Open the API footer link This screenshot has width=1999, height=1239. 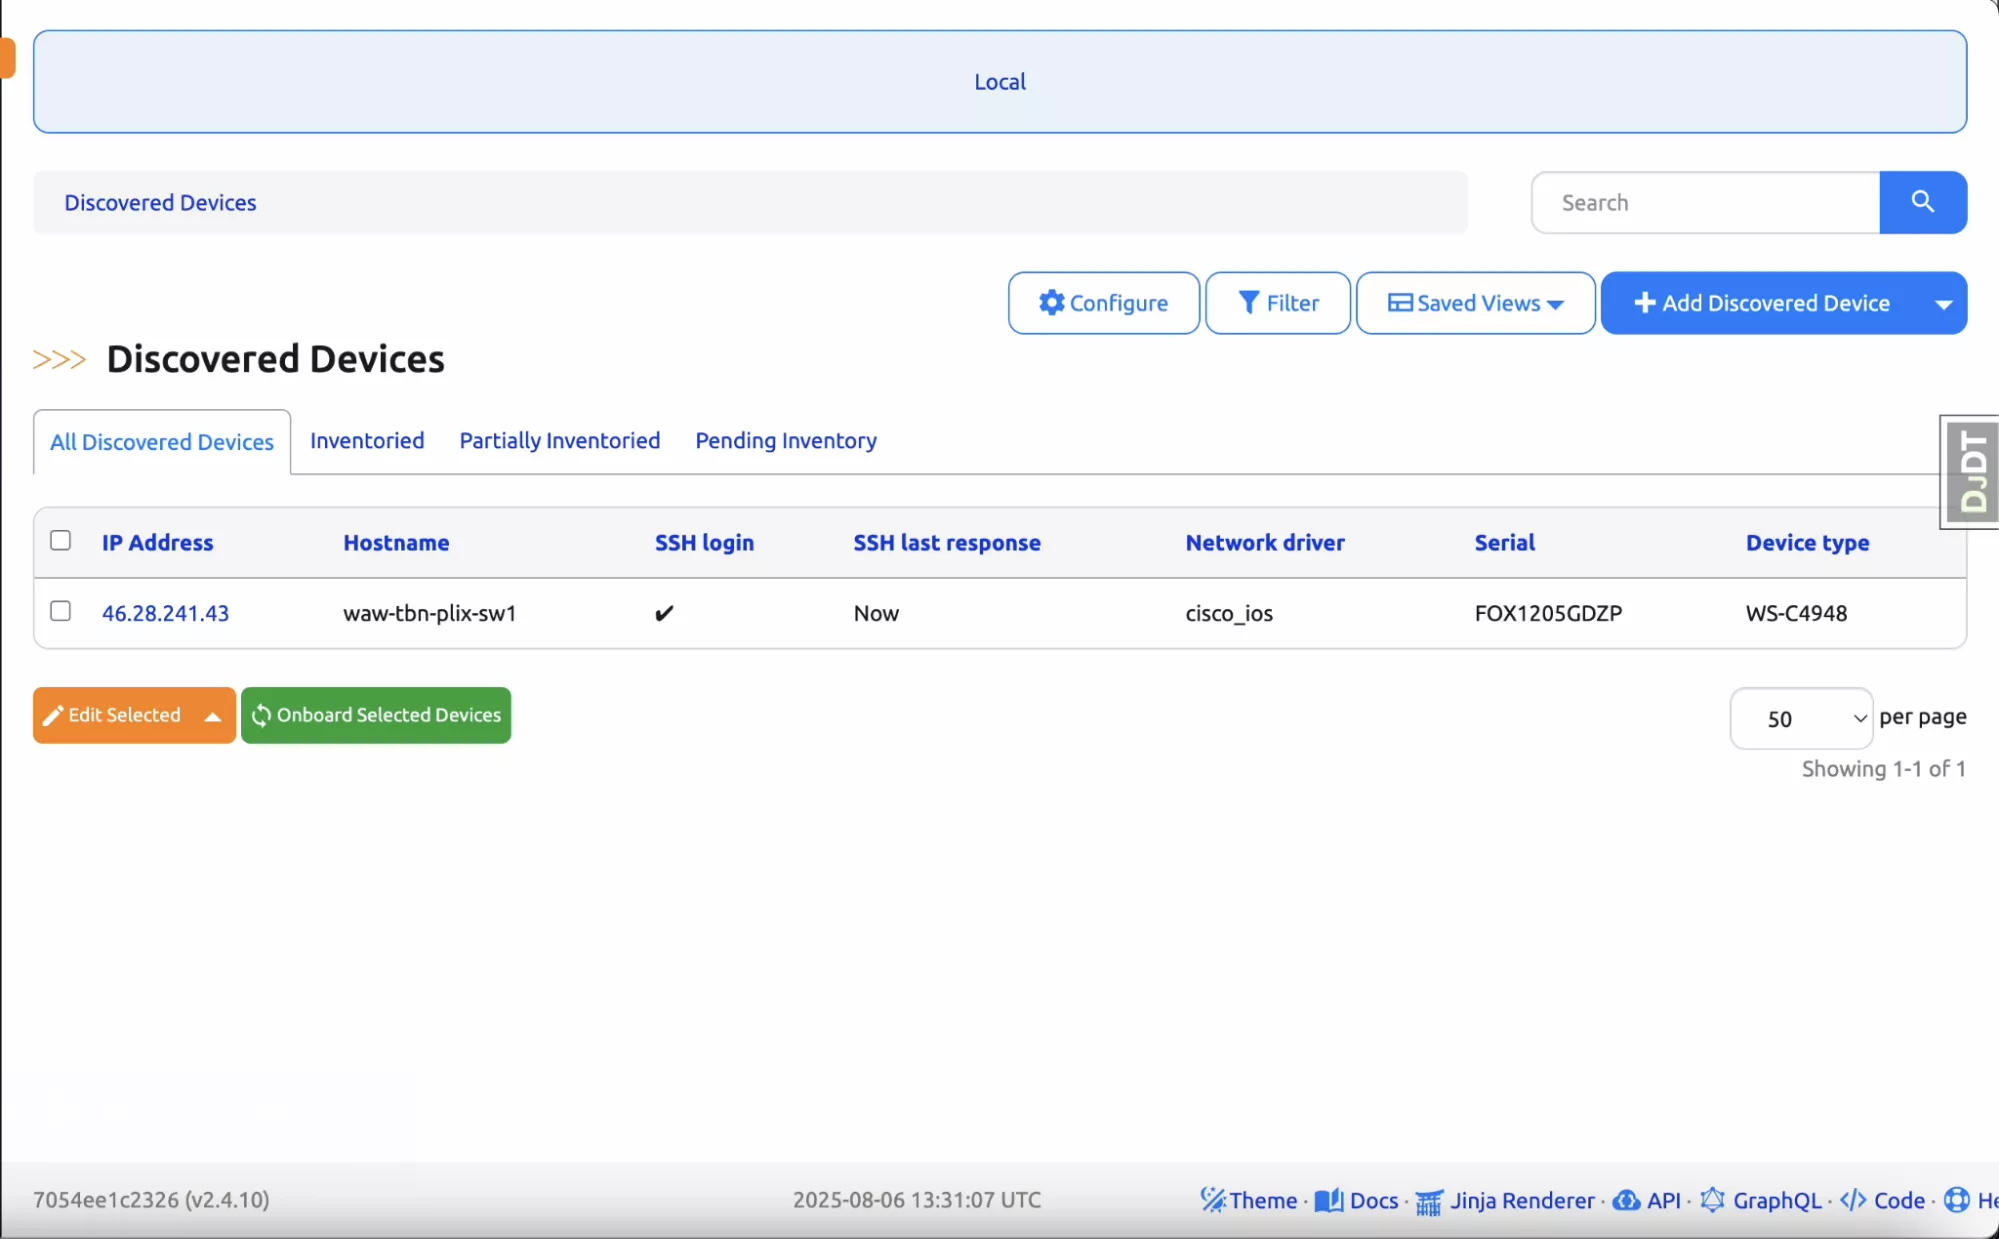[x=1648, y=1200]
